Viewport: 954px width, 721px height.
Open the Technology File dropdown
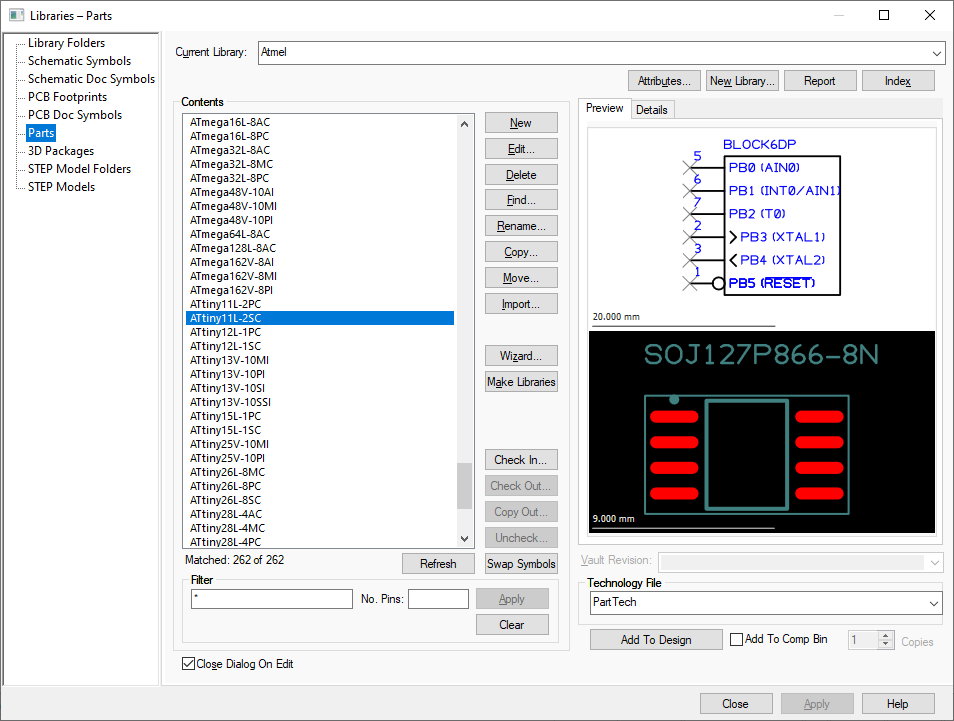933,603
